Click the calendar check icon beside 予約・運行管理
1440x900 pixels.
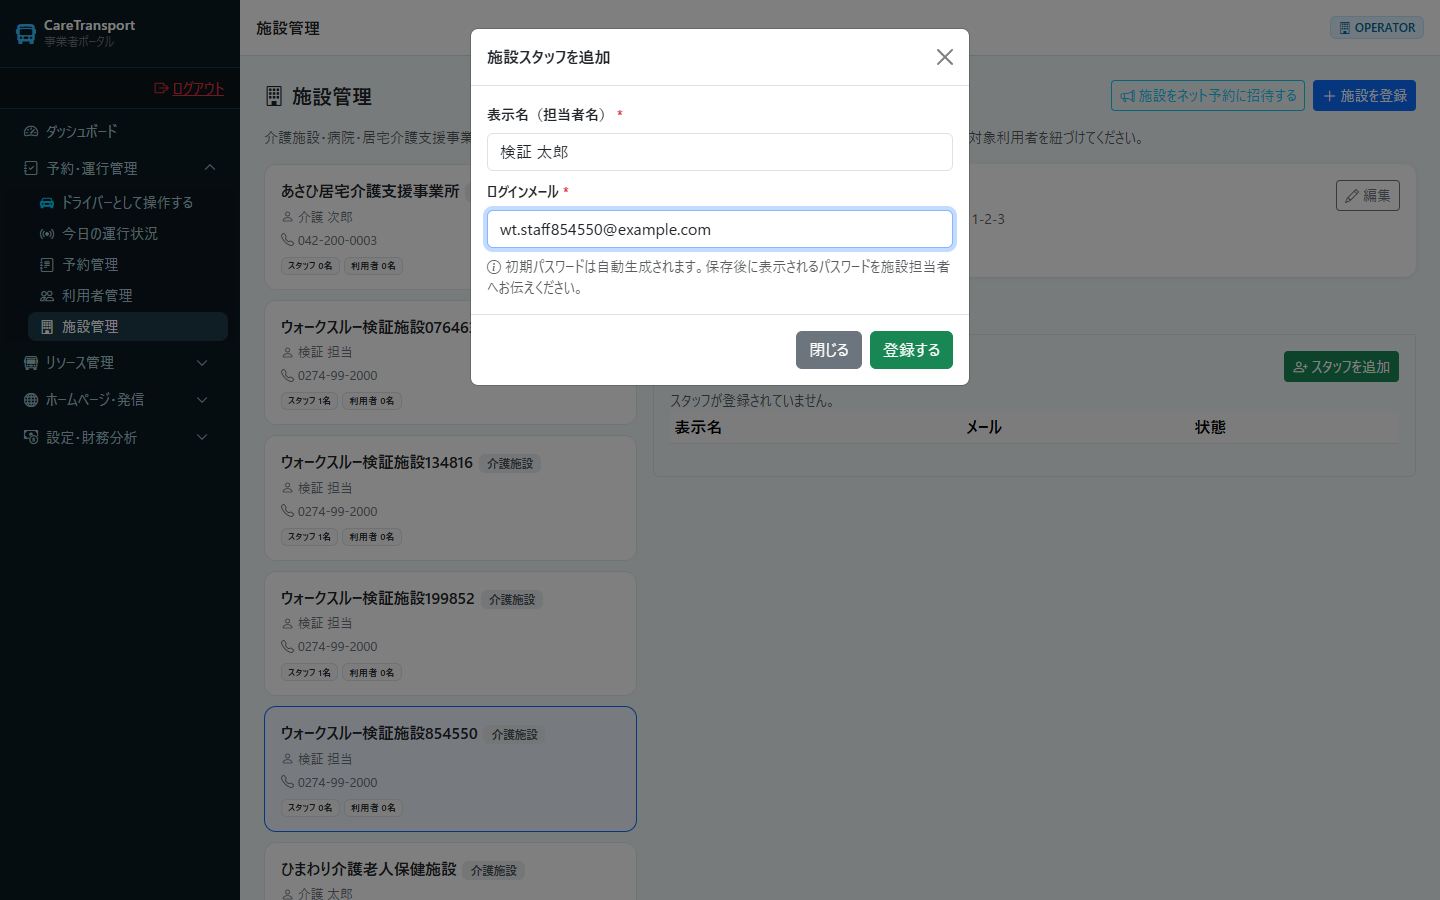tap(31, 168)
